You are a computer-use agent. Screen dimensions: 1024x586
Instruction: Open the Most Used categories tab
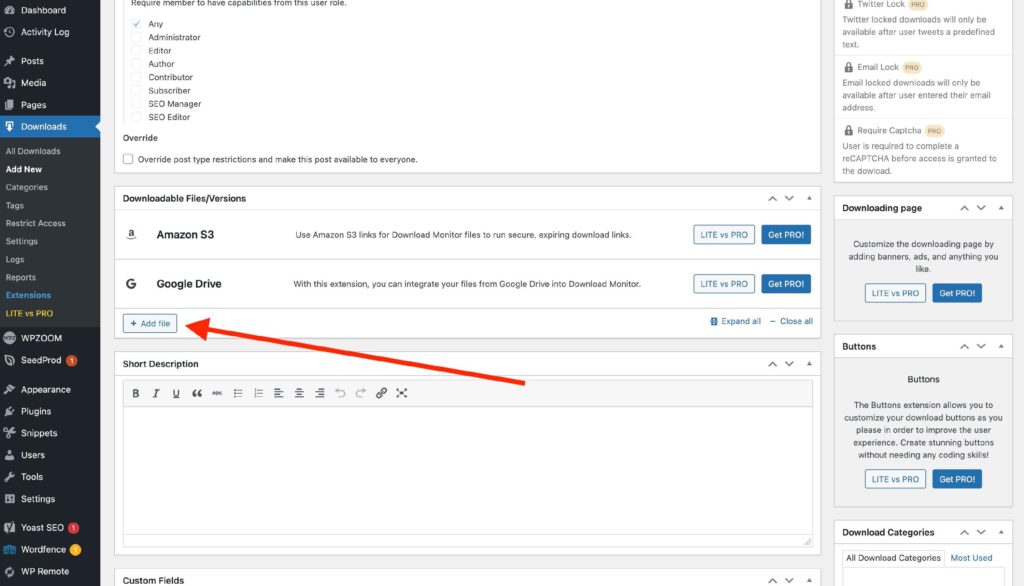[x=970, y=558]
